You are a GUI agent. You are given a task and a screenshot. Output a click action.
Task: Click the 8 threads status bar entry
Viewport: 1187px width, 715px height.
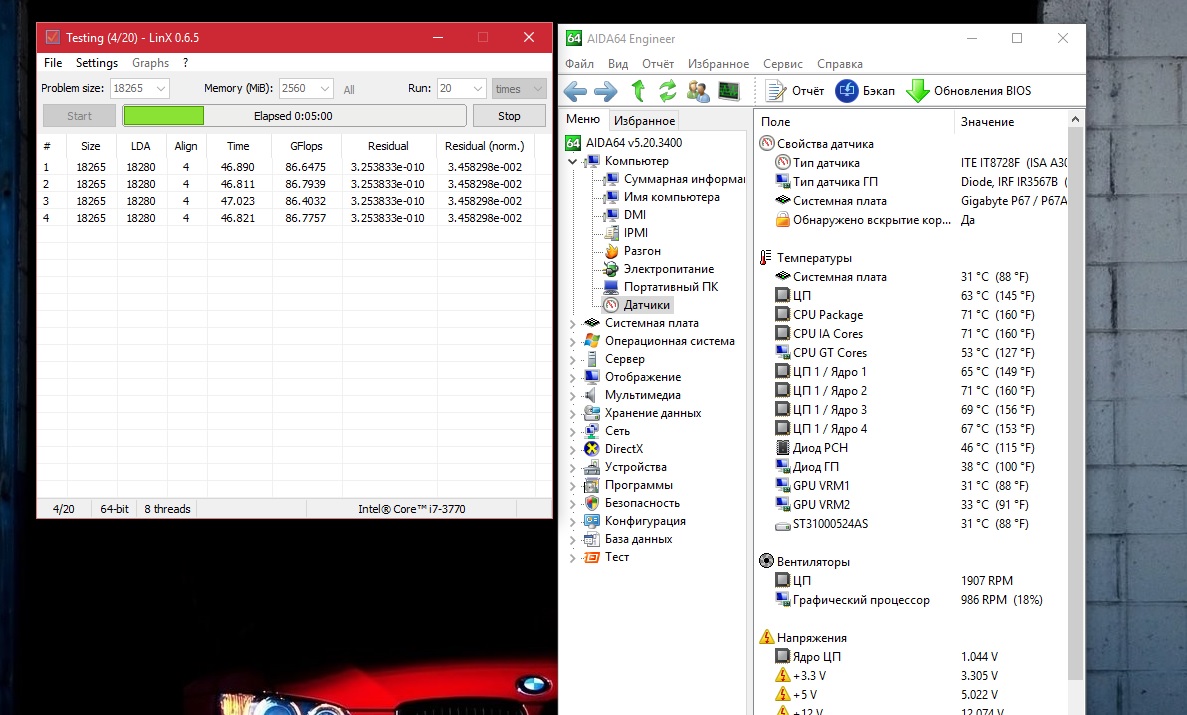[167, 509]
